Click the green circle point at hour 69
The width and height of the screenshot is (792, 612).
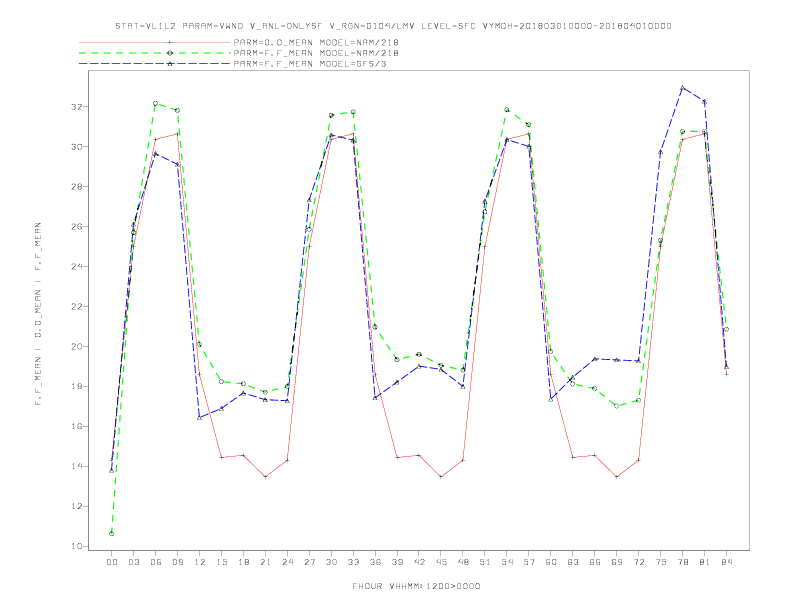pos(617,406)
